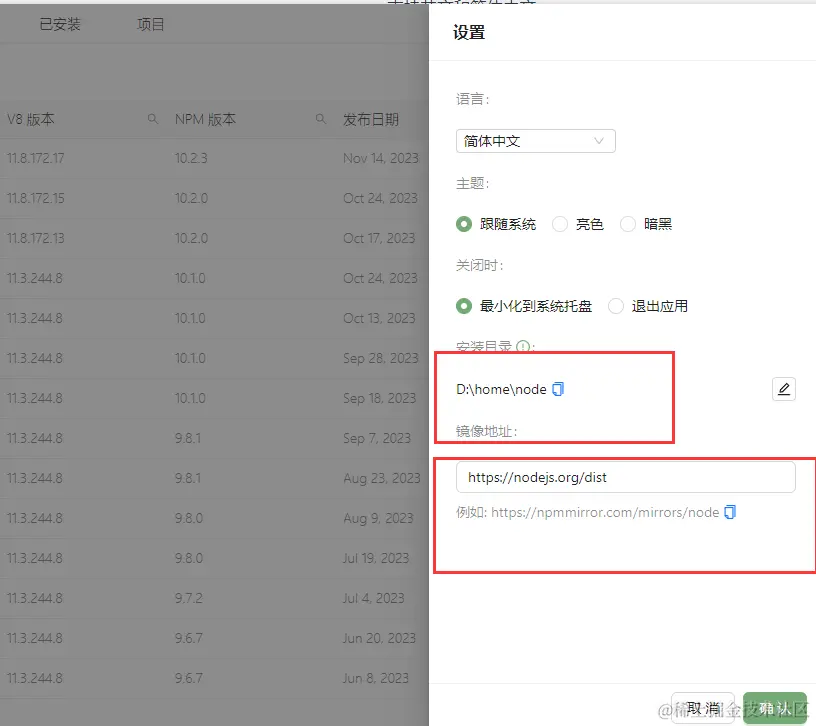Edit the install directory with pencil icon

[784, 389]
